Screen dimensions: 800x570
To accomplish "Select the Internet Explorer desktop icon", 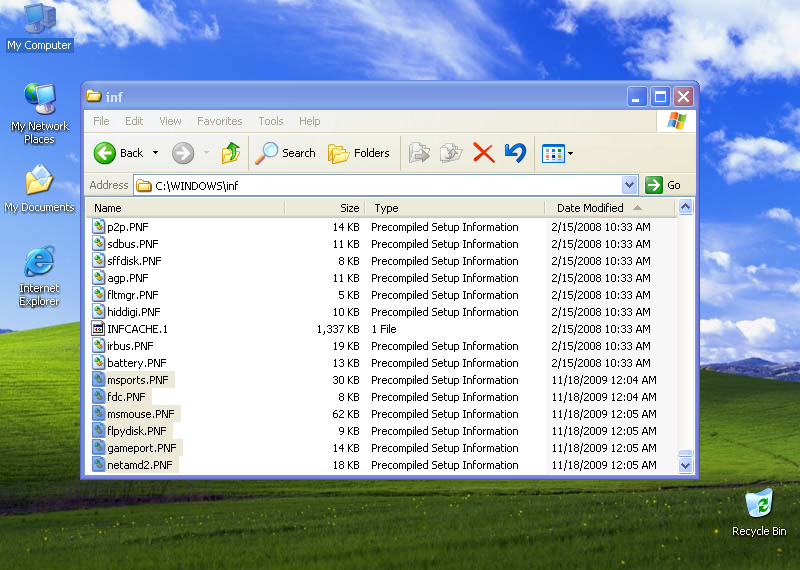I will coord(39,277).
